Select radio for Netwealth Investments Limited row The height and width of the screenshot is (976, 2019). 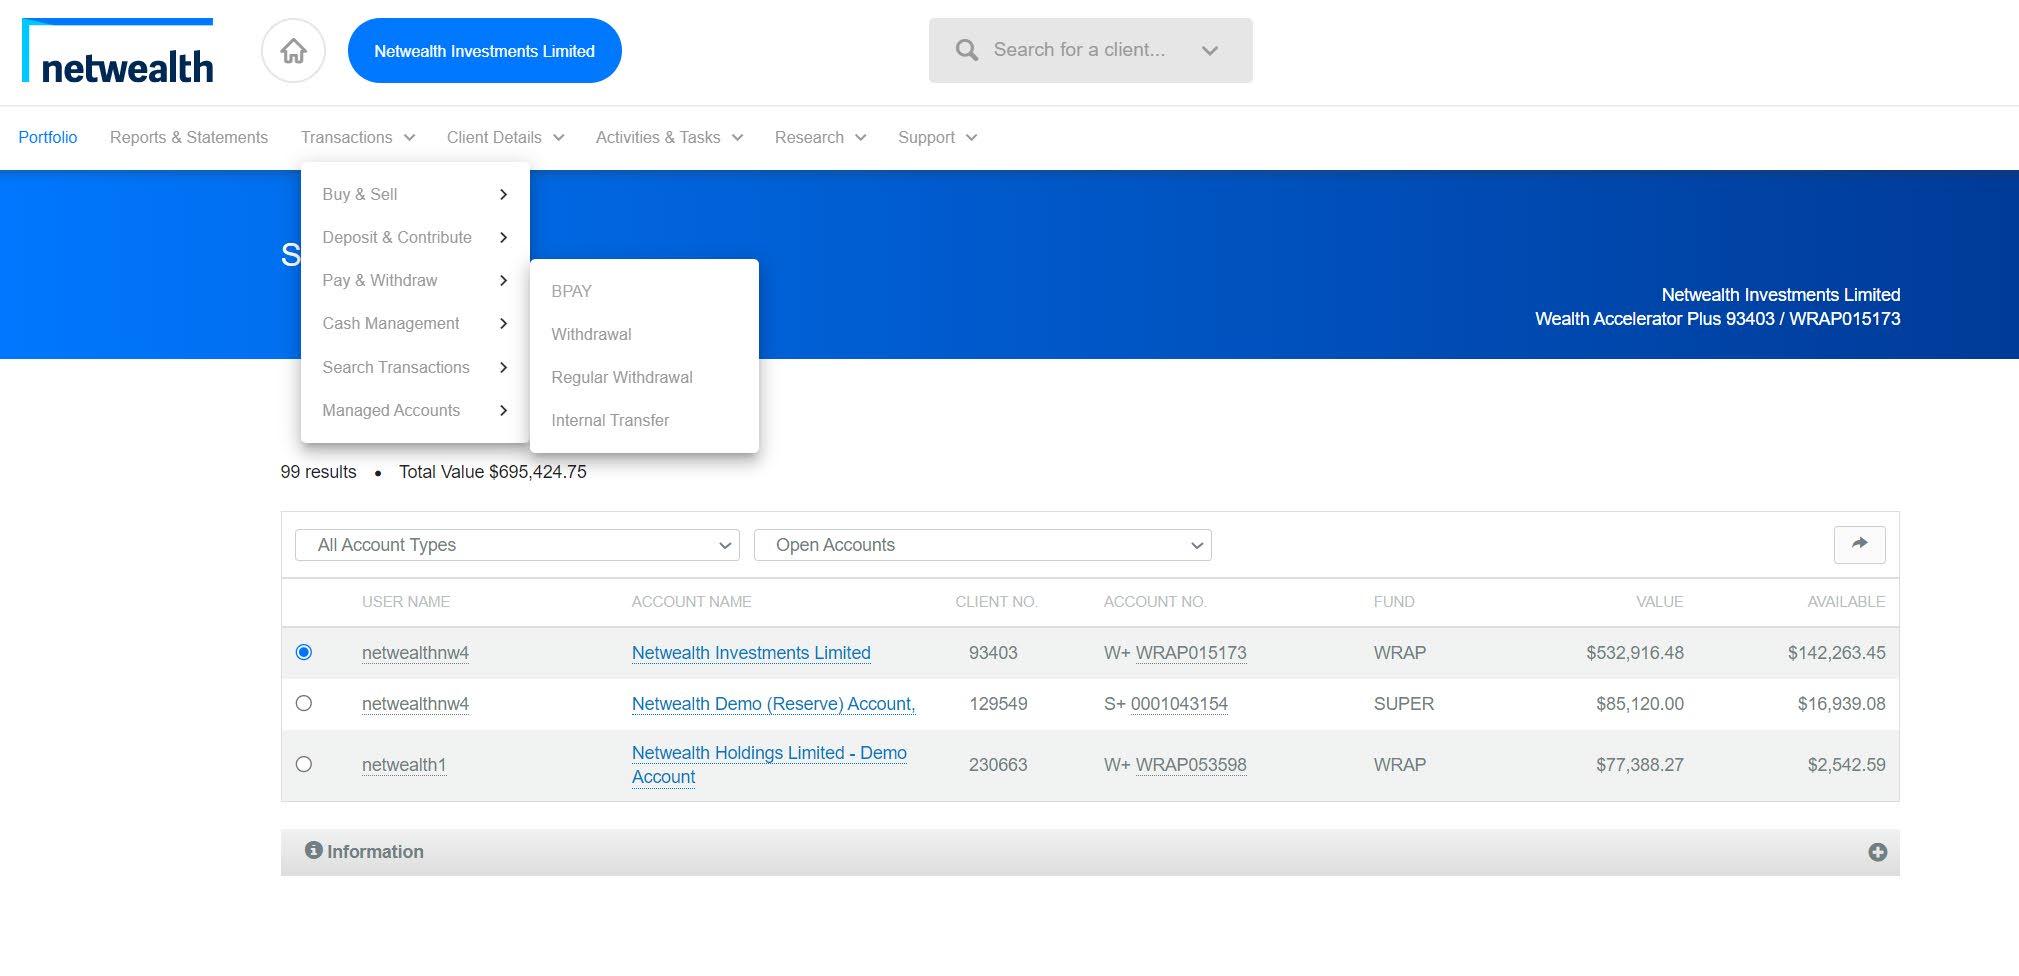[304, 652]
